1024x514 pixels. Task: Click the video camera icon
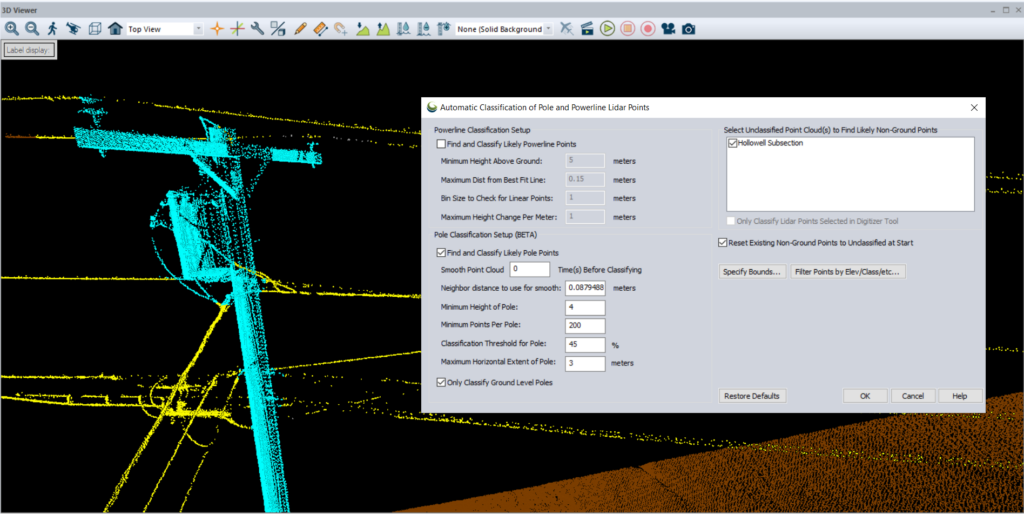pyautogui.click(x=668, y=29)
